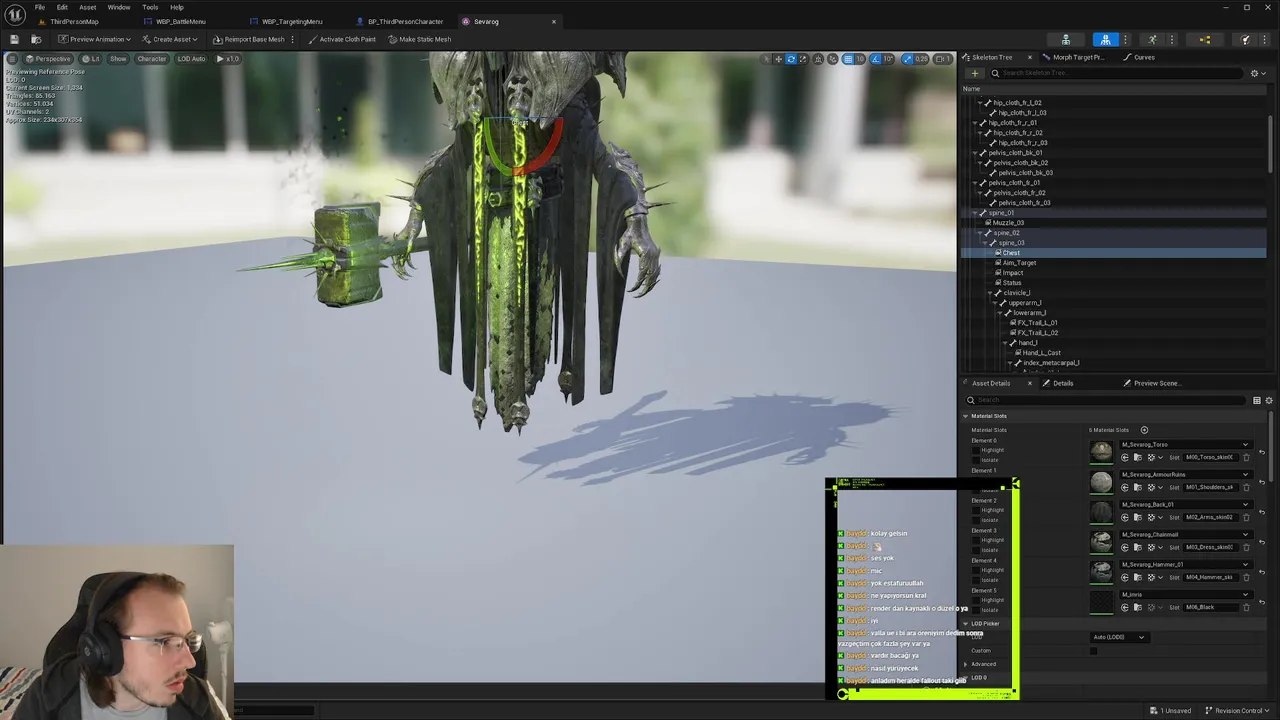Open the Preview Scene tab
Image resolution: width=1280 pixels, height=720 pixels.
pos(1157,383)
